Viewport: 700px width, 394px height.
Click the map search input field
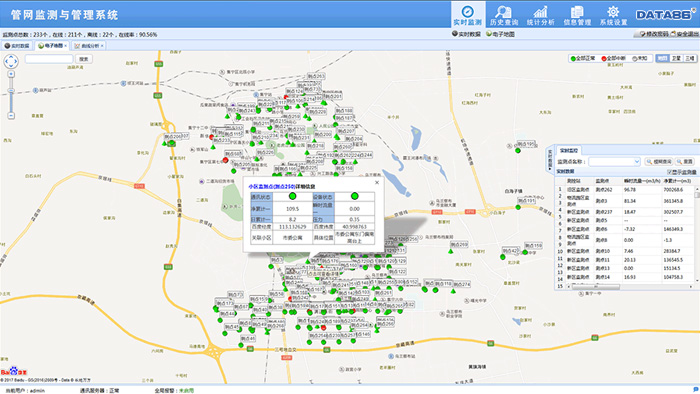click(49, 59)
